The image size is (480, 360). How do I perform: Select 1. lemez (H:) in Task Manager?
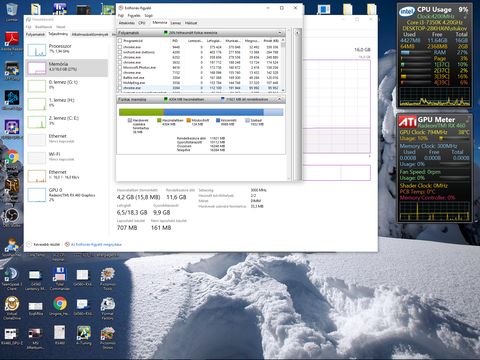67,104
